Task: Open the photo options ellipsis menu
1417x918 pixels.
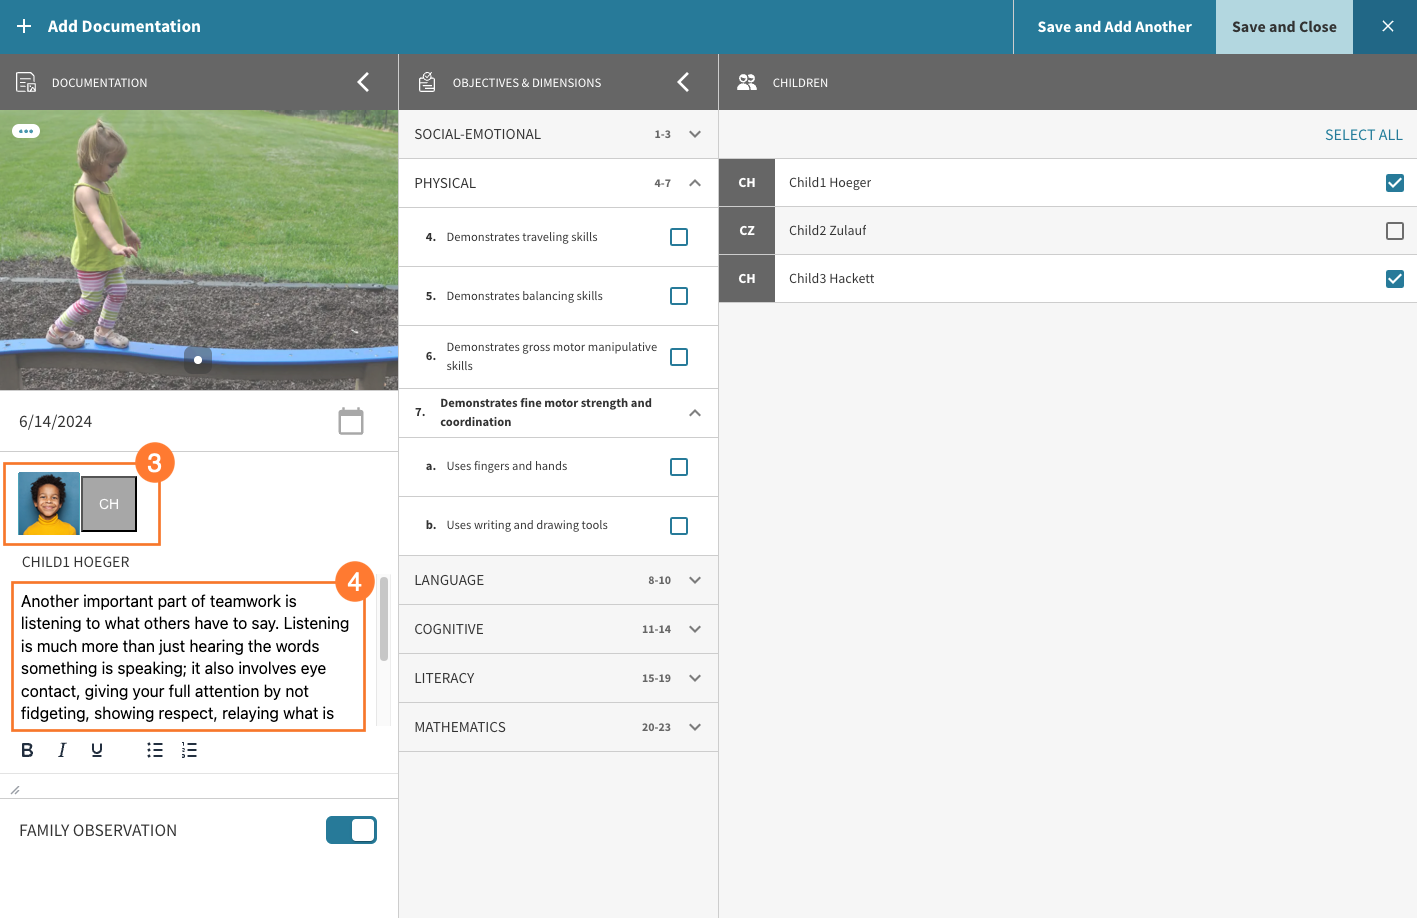Action: [26, 130]
